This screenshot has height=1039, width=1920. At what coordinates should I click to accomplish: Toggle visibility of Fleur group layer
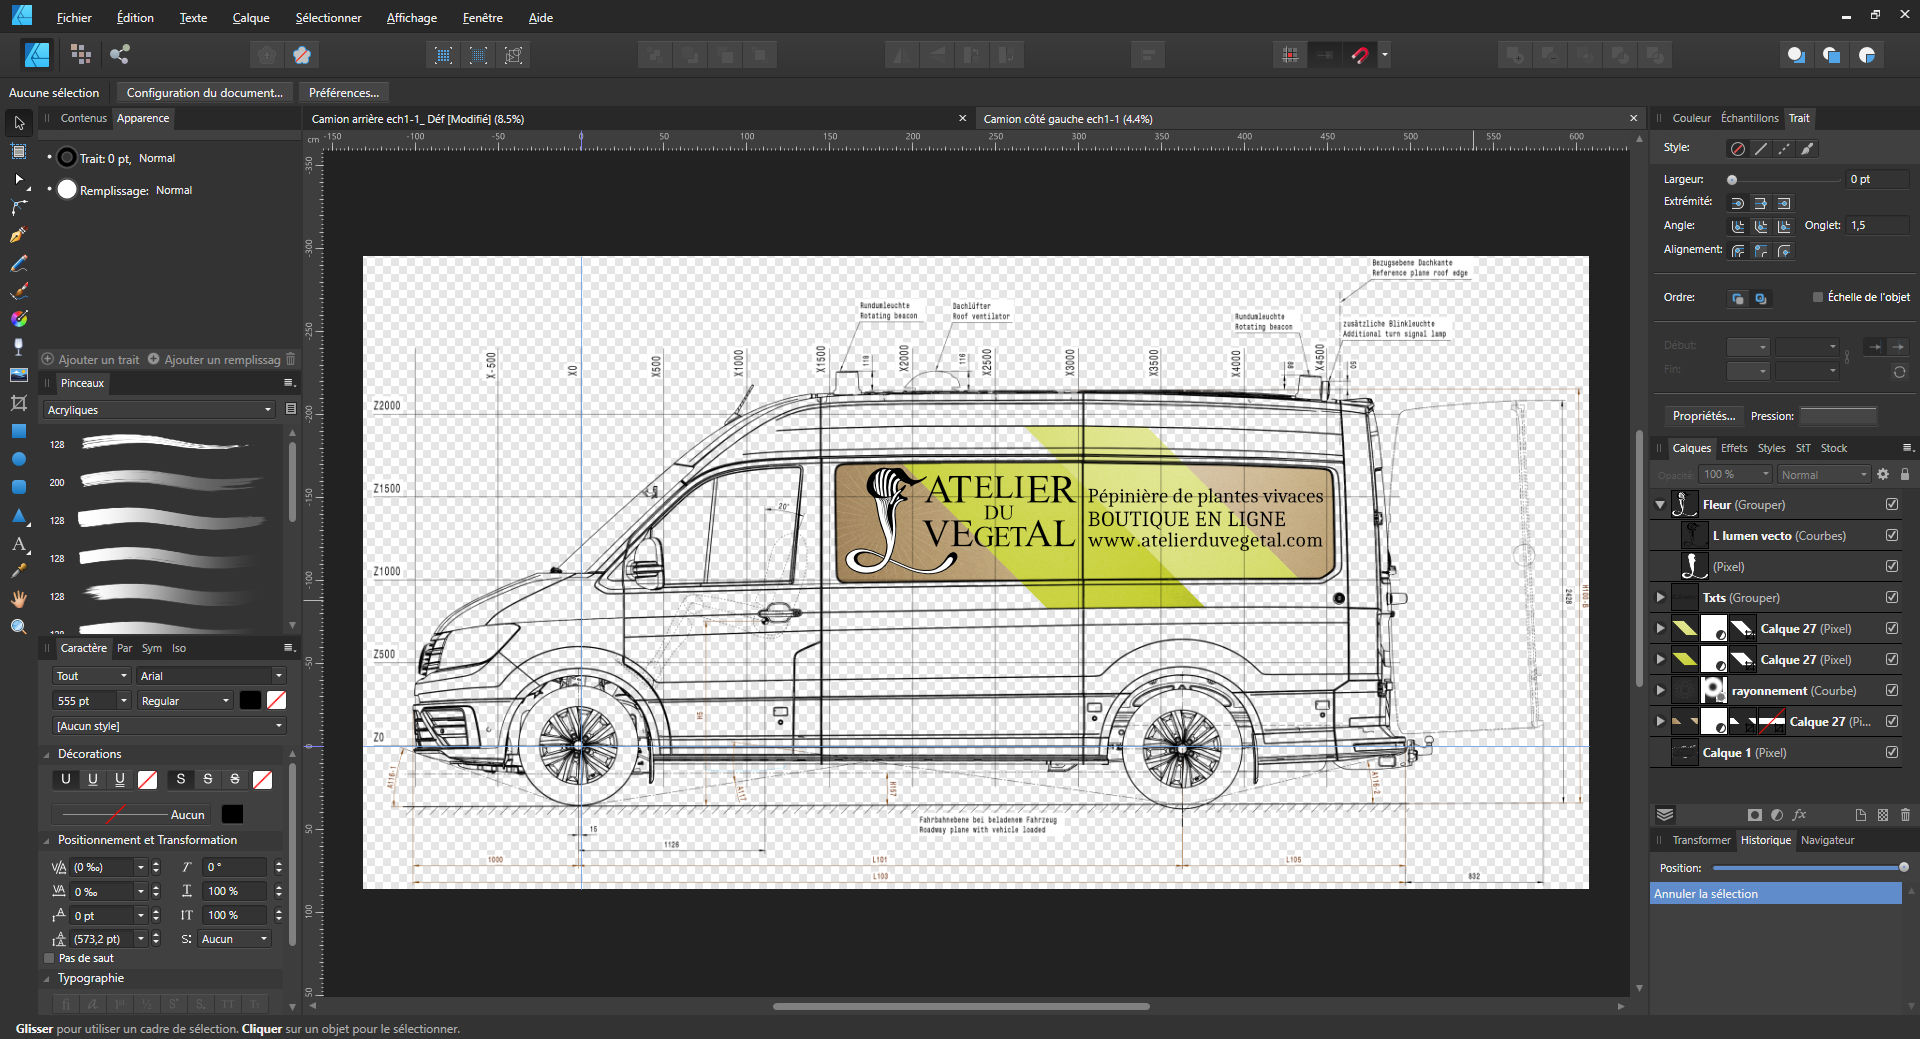pyautogui.click(x=1892, y=504)
